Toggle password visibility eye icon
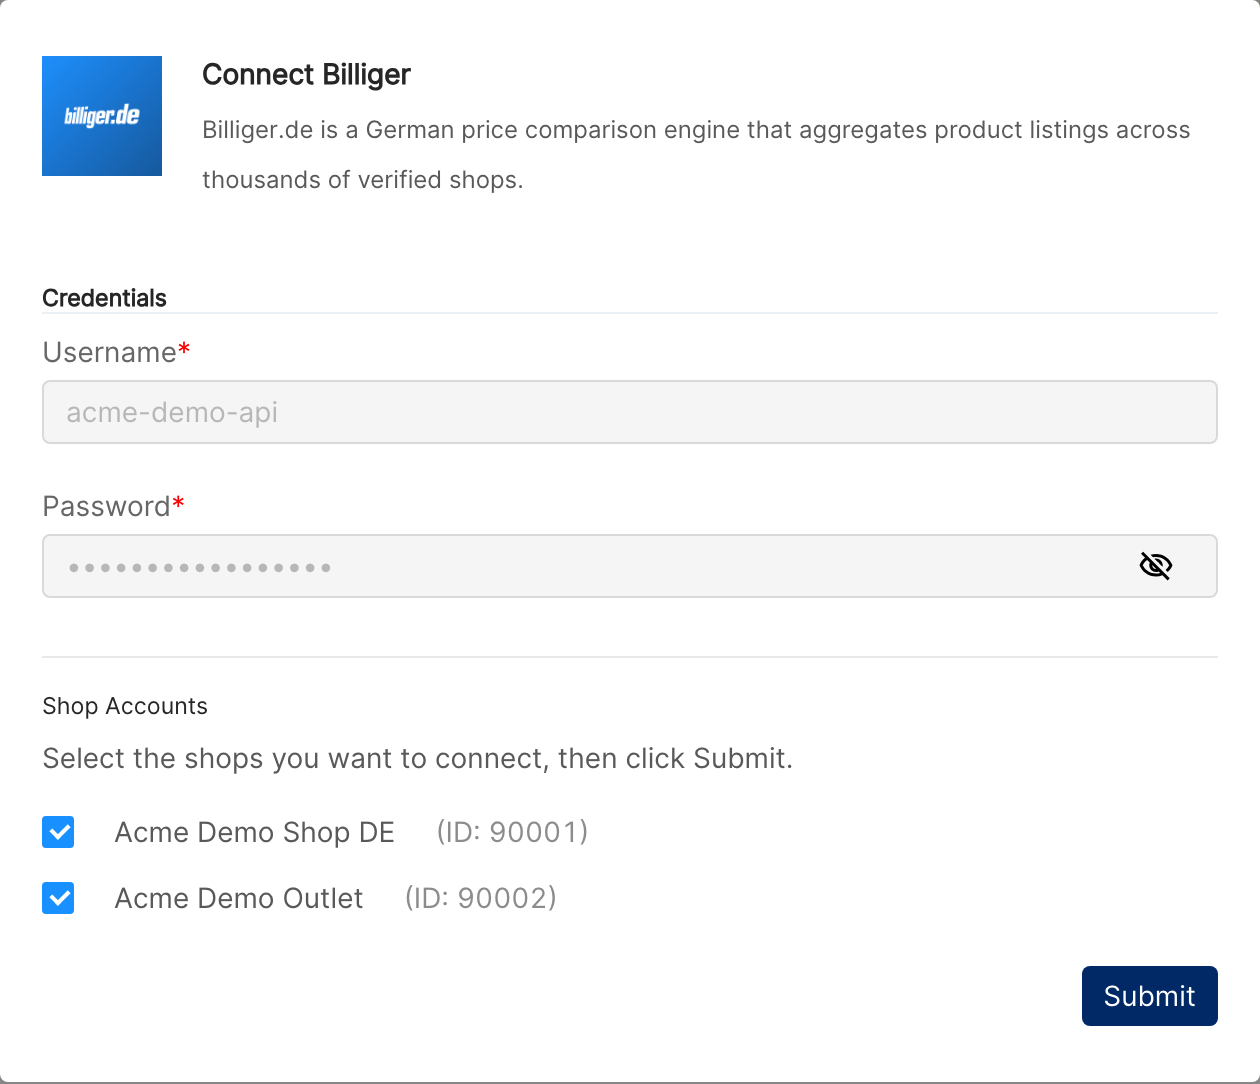This screenshot has width=1260, height=1084. [1155, 566]
